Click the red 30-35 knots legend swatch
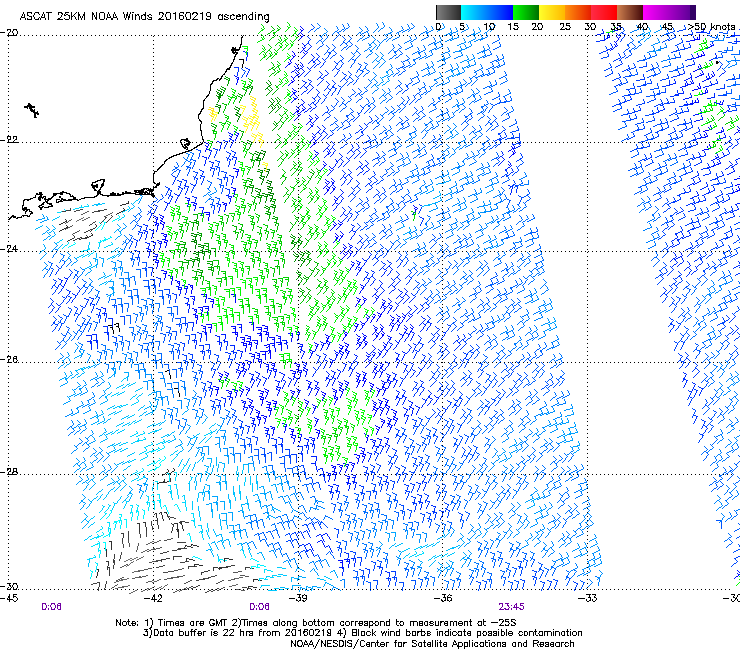740x650 pixels. click(604, 12)
